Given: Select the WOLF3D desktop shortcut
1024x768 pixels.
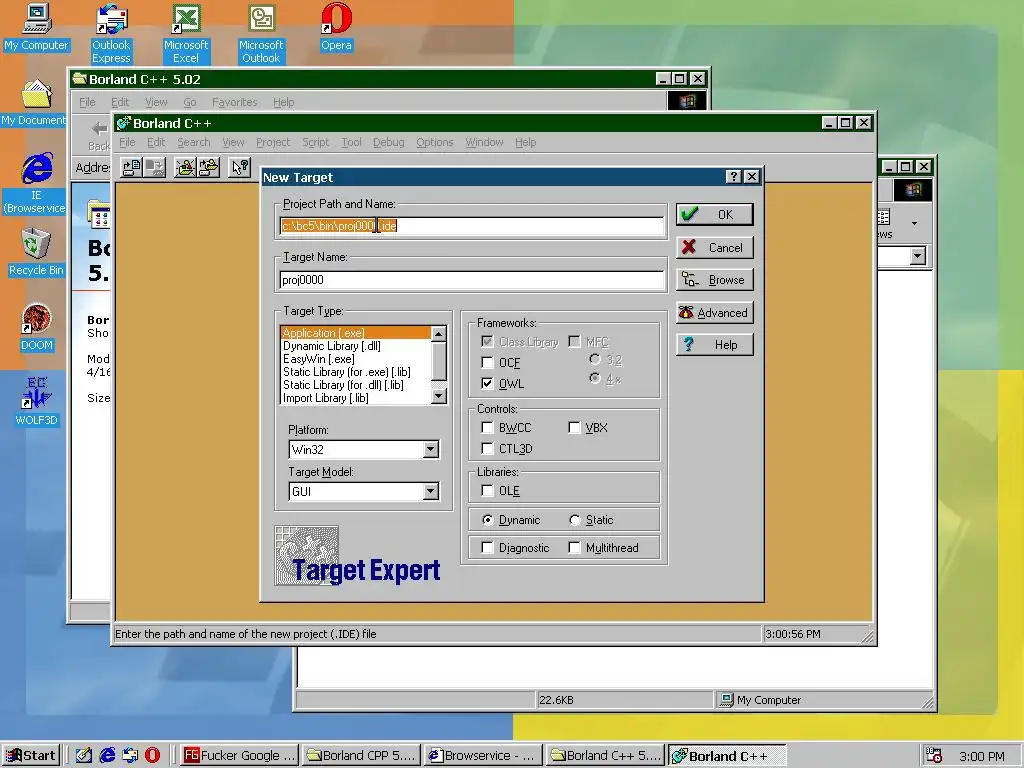Looking at the screenshot, I should tap(37, 401).
